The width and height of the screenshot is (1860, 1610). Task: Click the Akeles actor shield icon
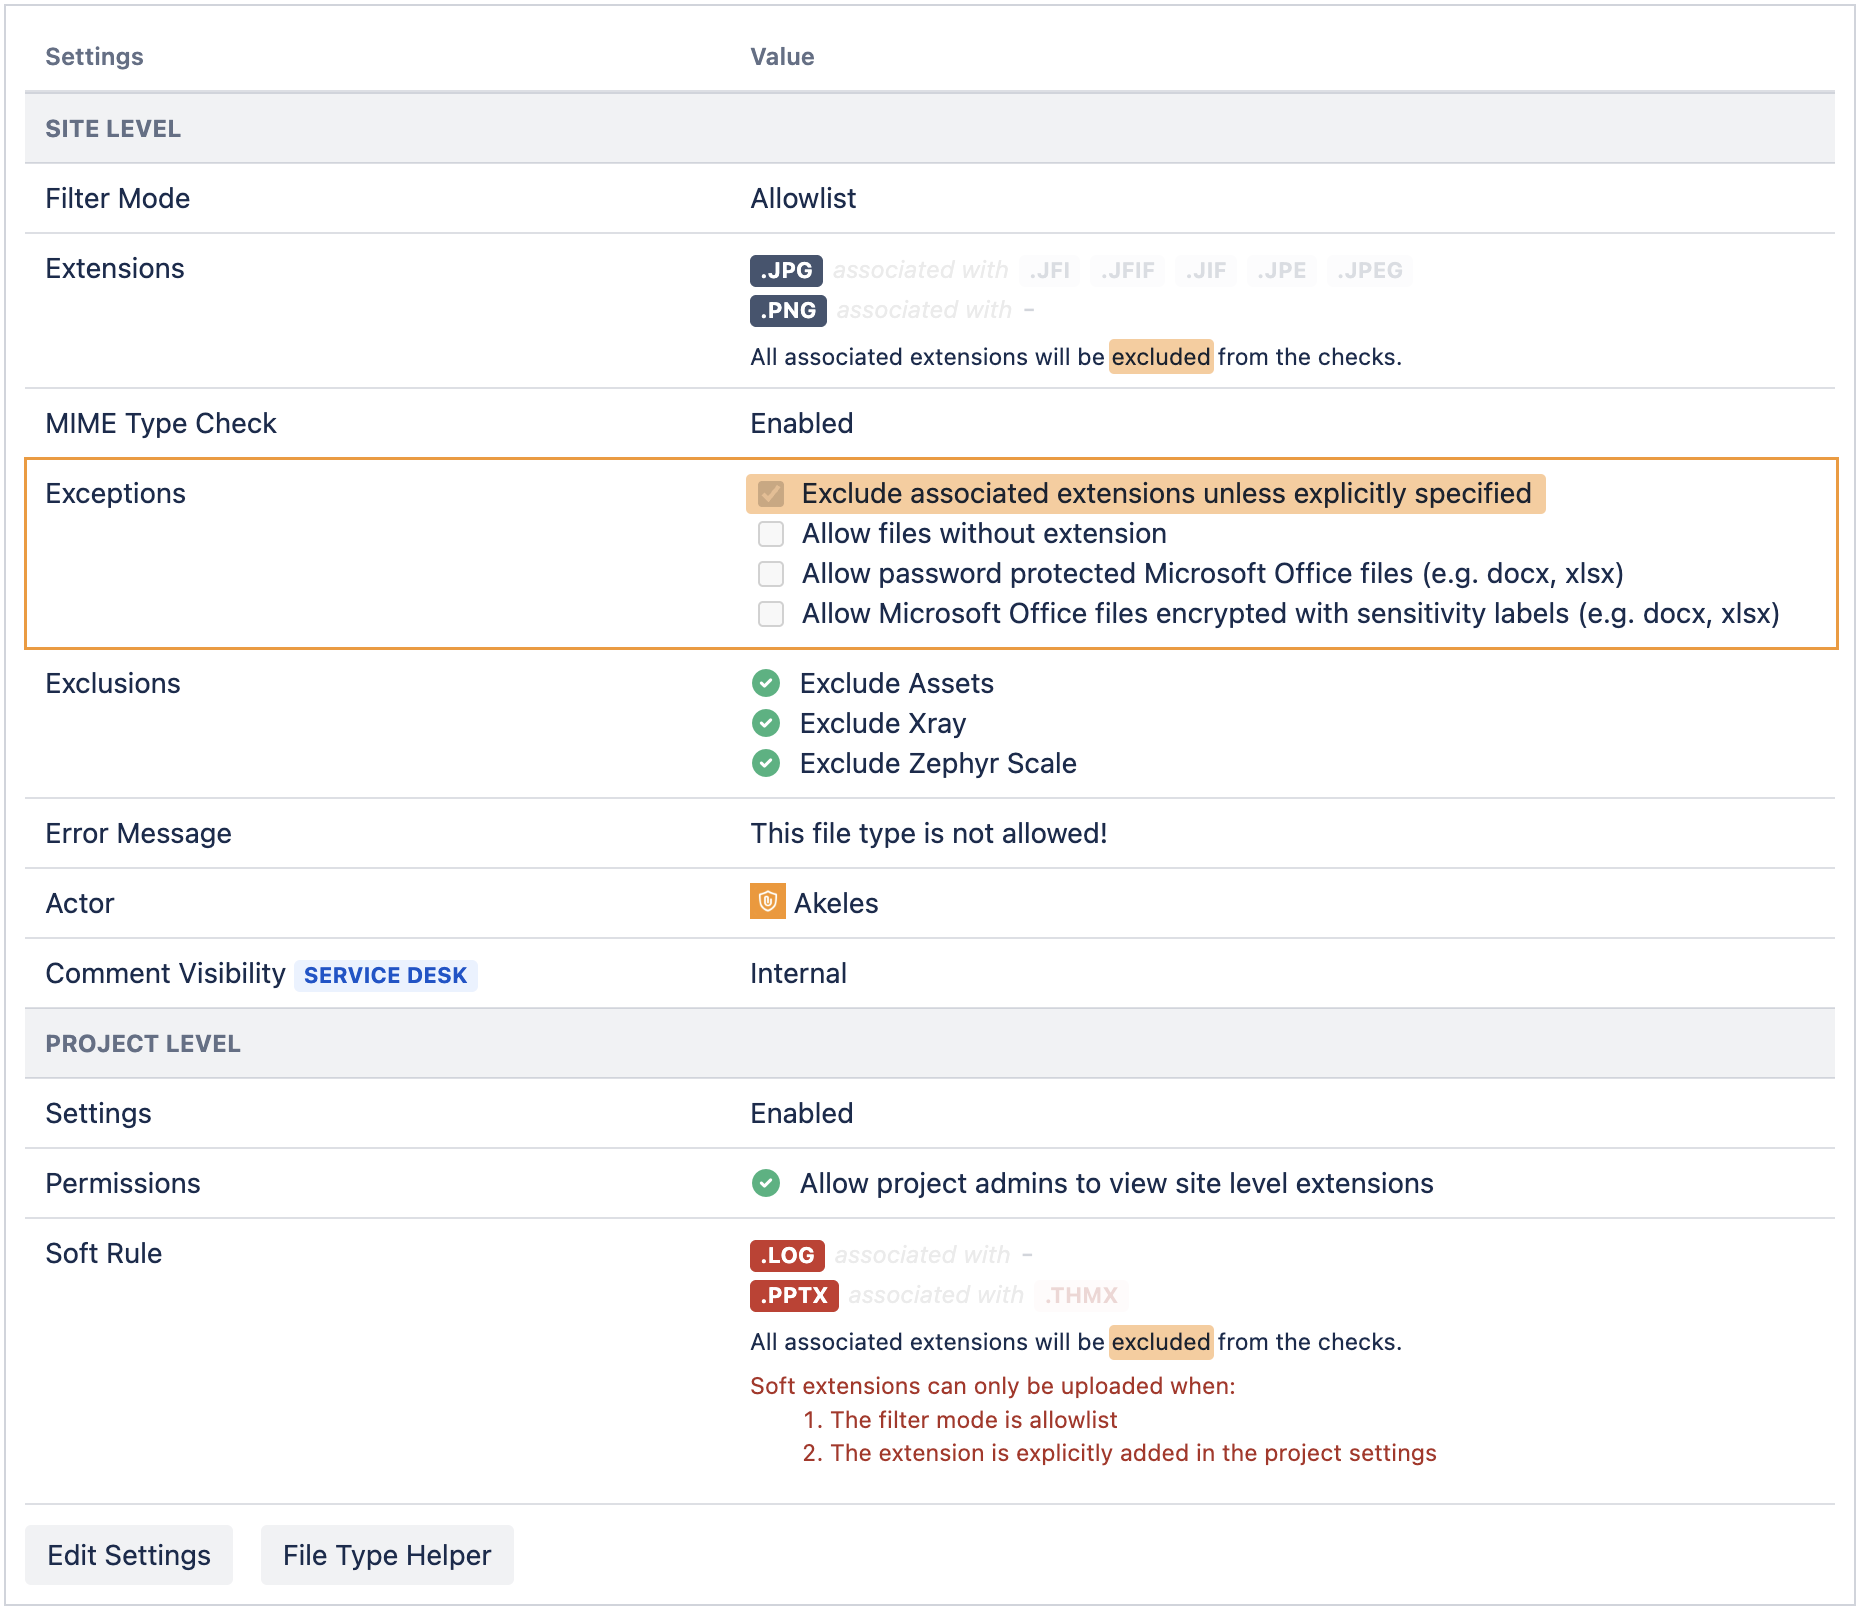click(767, 903)
